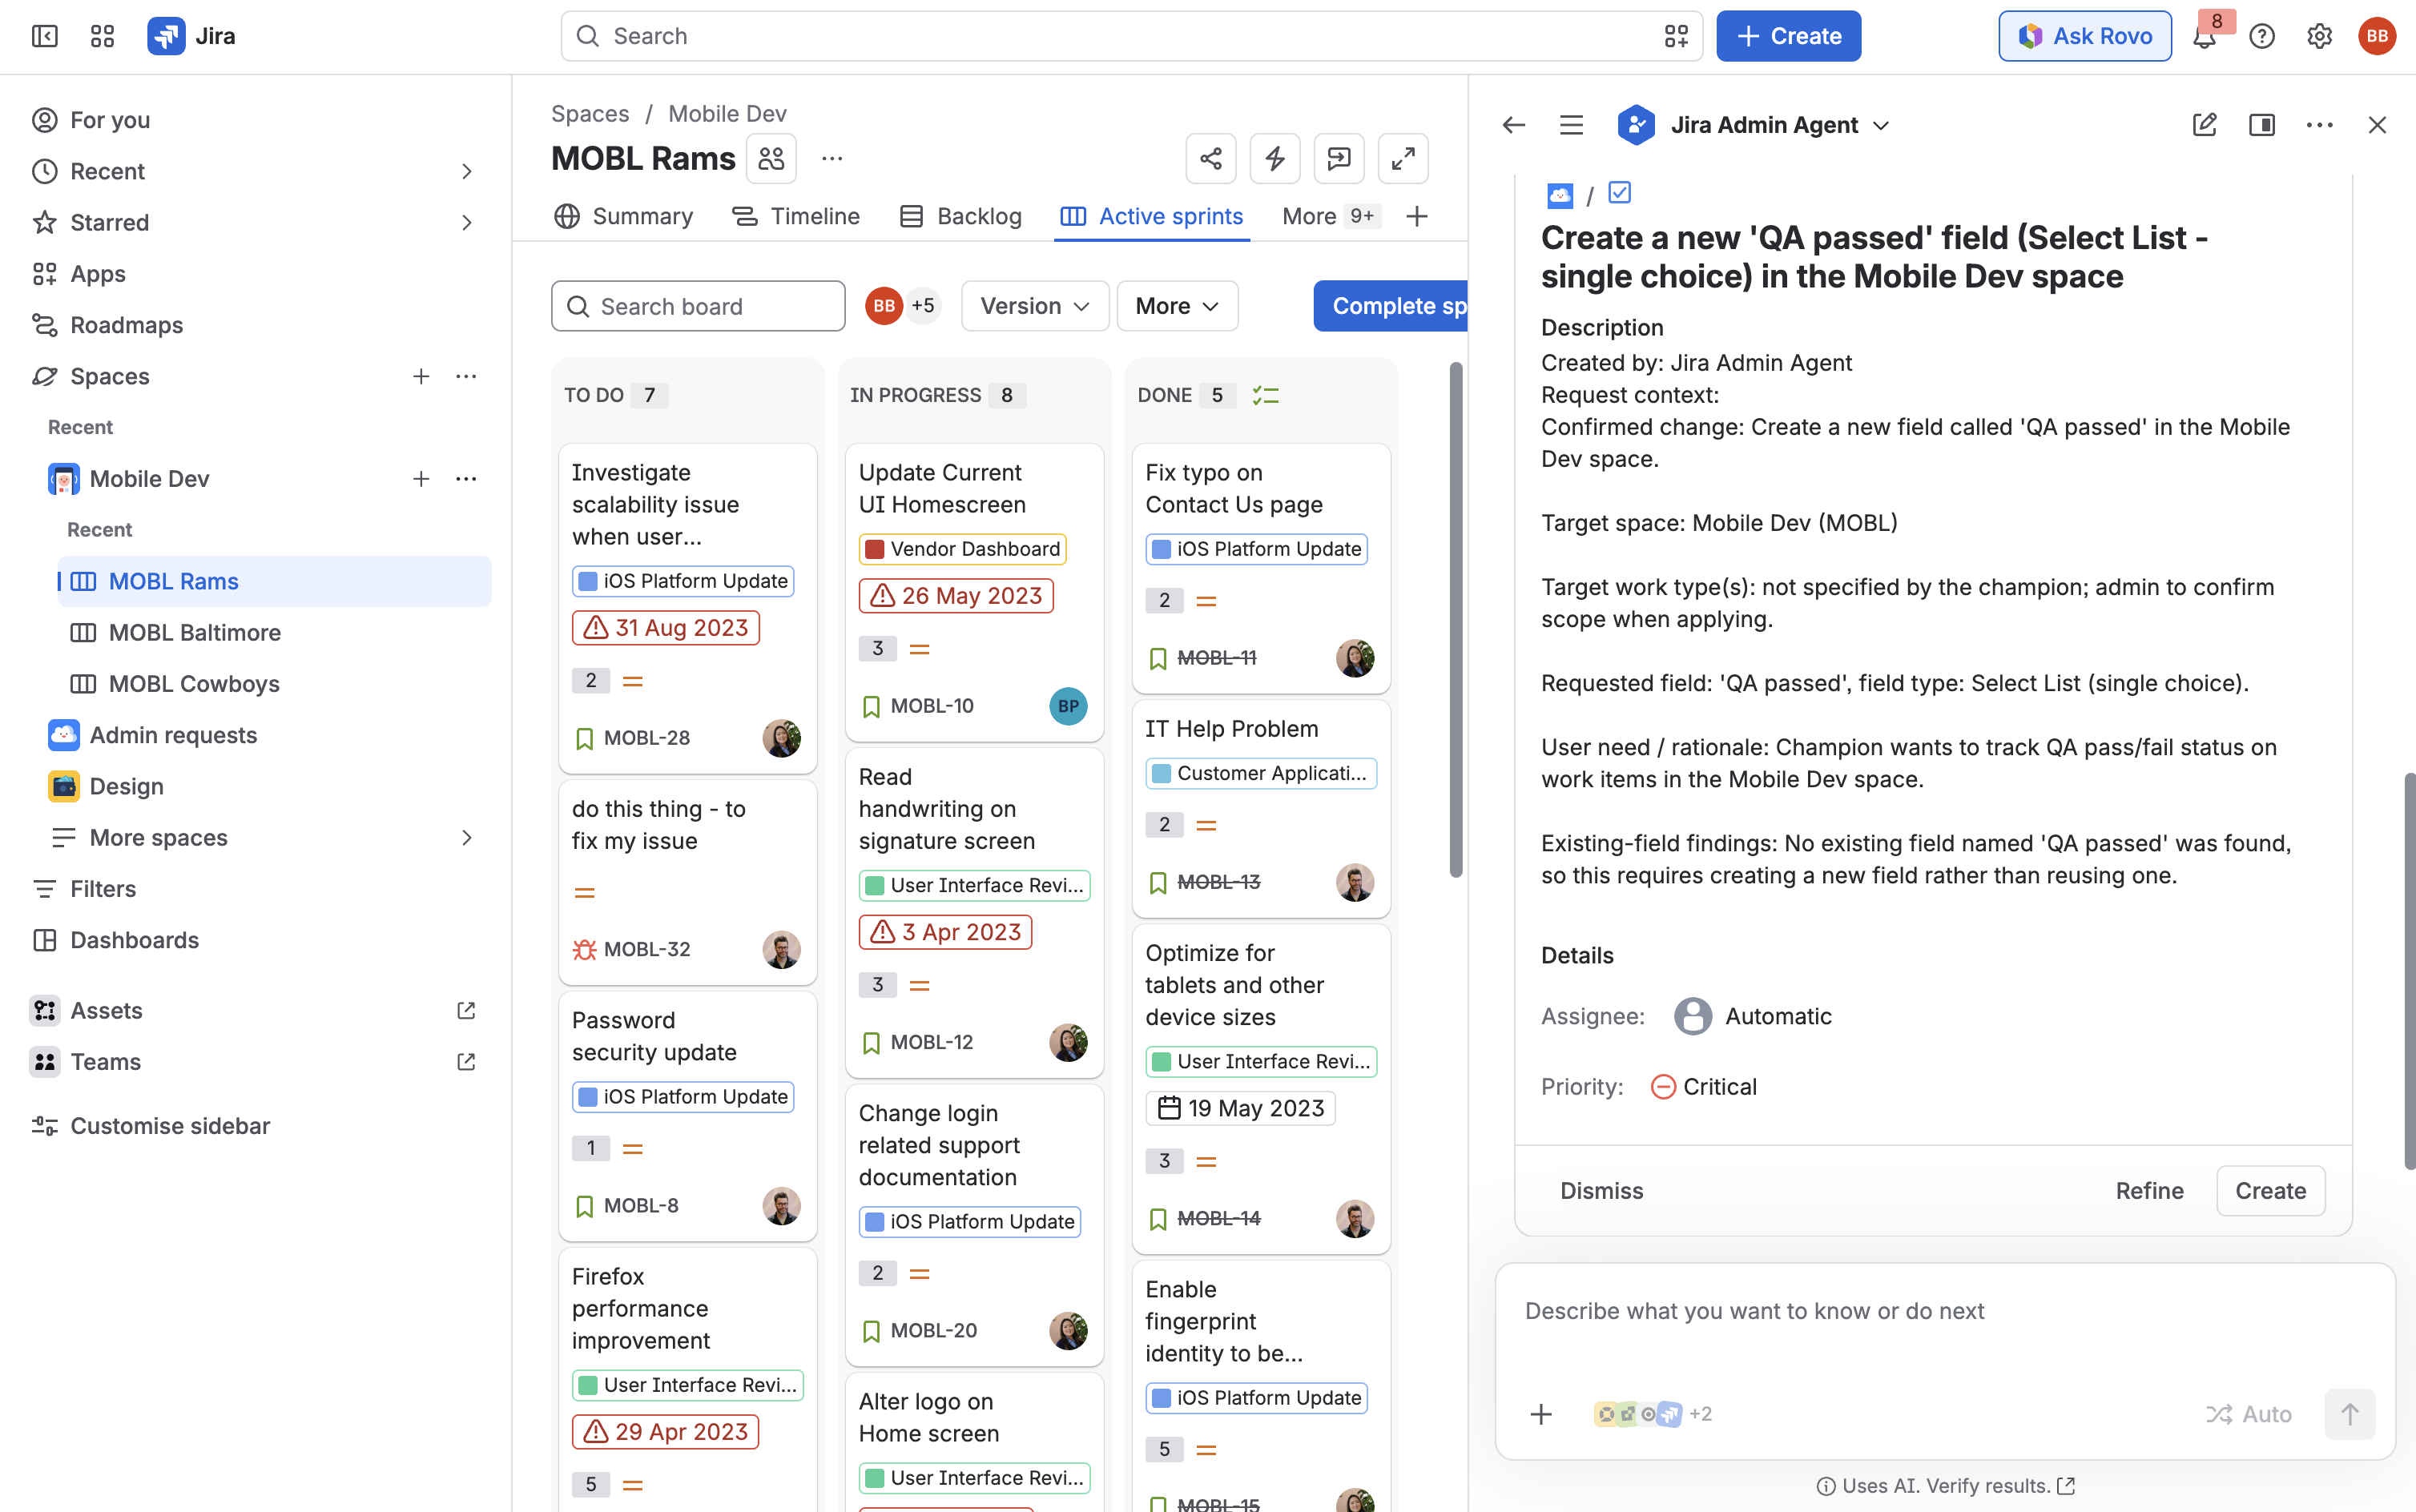Click the feedback speech bubble icon
The width and height of the screenshot is (2416, 1512).
(1339, 158)
